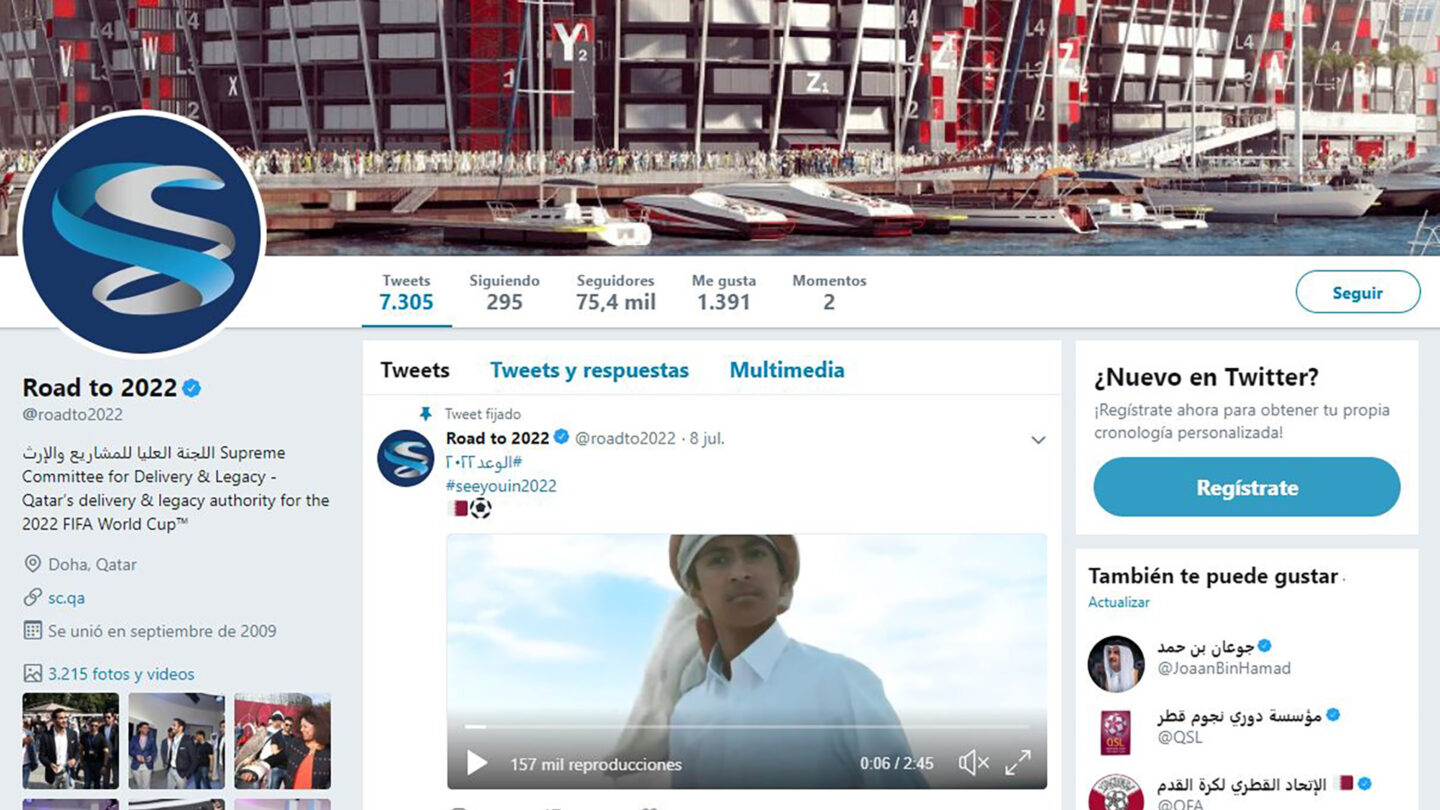
Task: Open the QSL suggested account avatar
Action: pos(1116,732)
